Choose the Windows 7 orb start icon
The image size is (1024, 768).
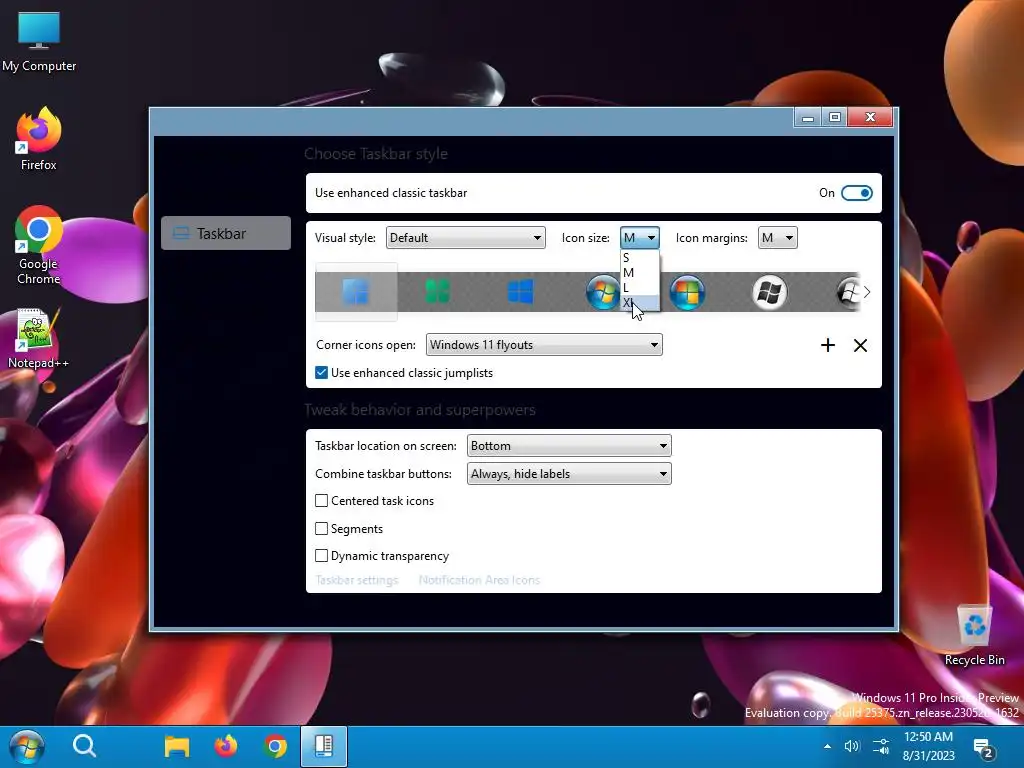click(x=603, y=292)
